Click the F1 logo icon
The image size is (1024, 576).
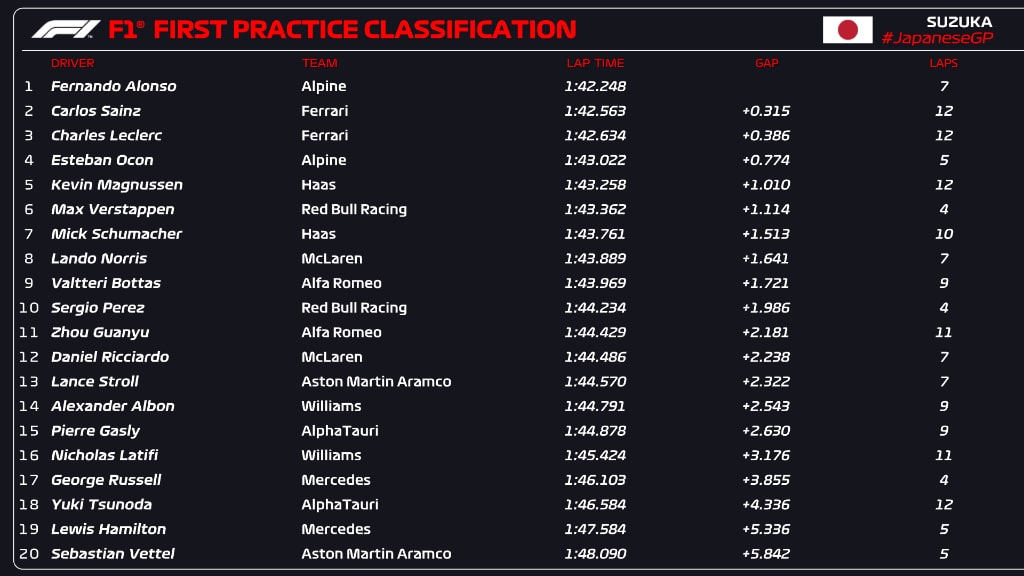pos(66,29)
